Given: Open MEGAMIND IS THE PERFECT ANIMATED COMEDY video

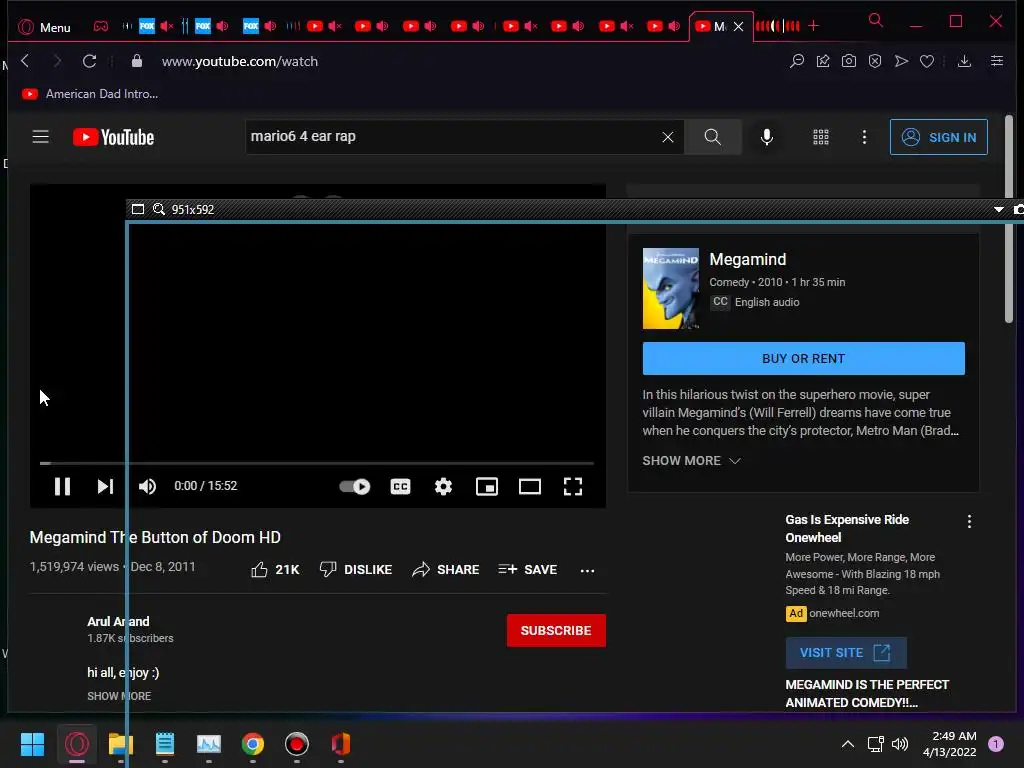Looking at the screenshot, I should [867, 694].
